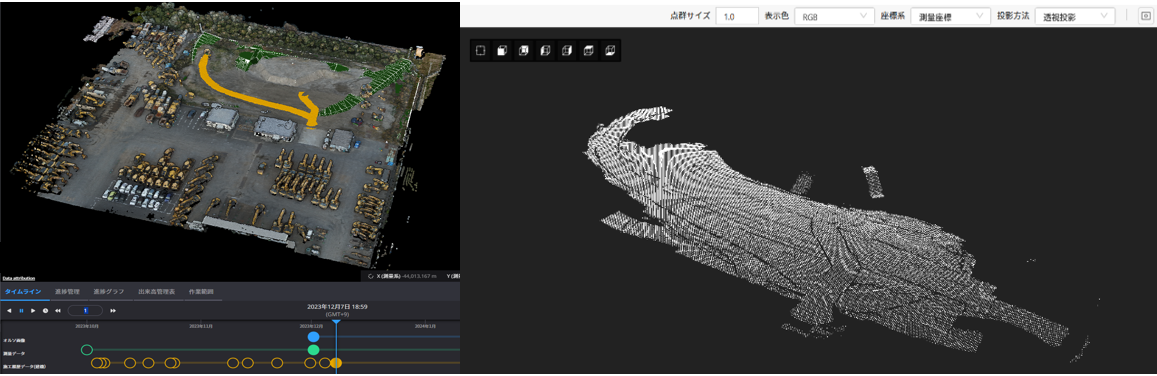Play the timeline forward
Screen dimensions: 1157x376
[x=33, y=310]
